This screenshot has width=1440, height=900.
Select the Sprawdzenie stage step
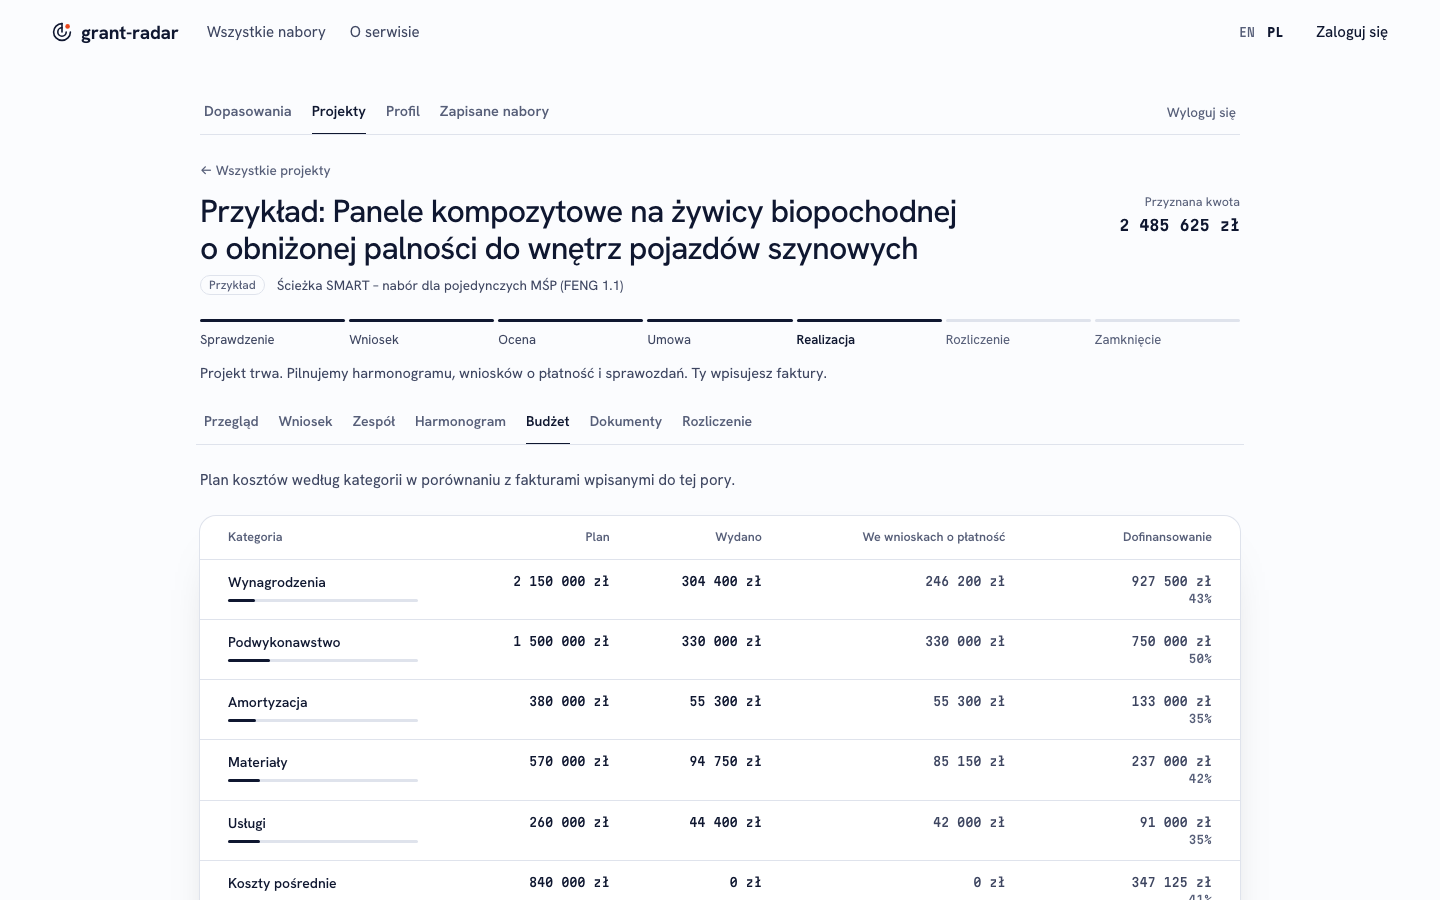(272, 333)
